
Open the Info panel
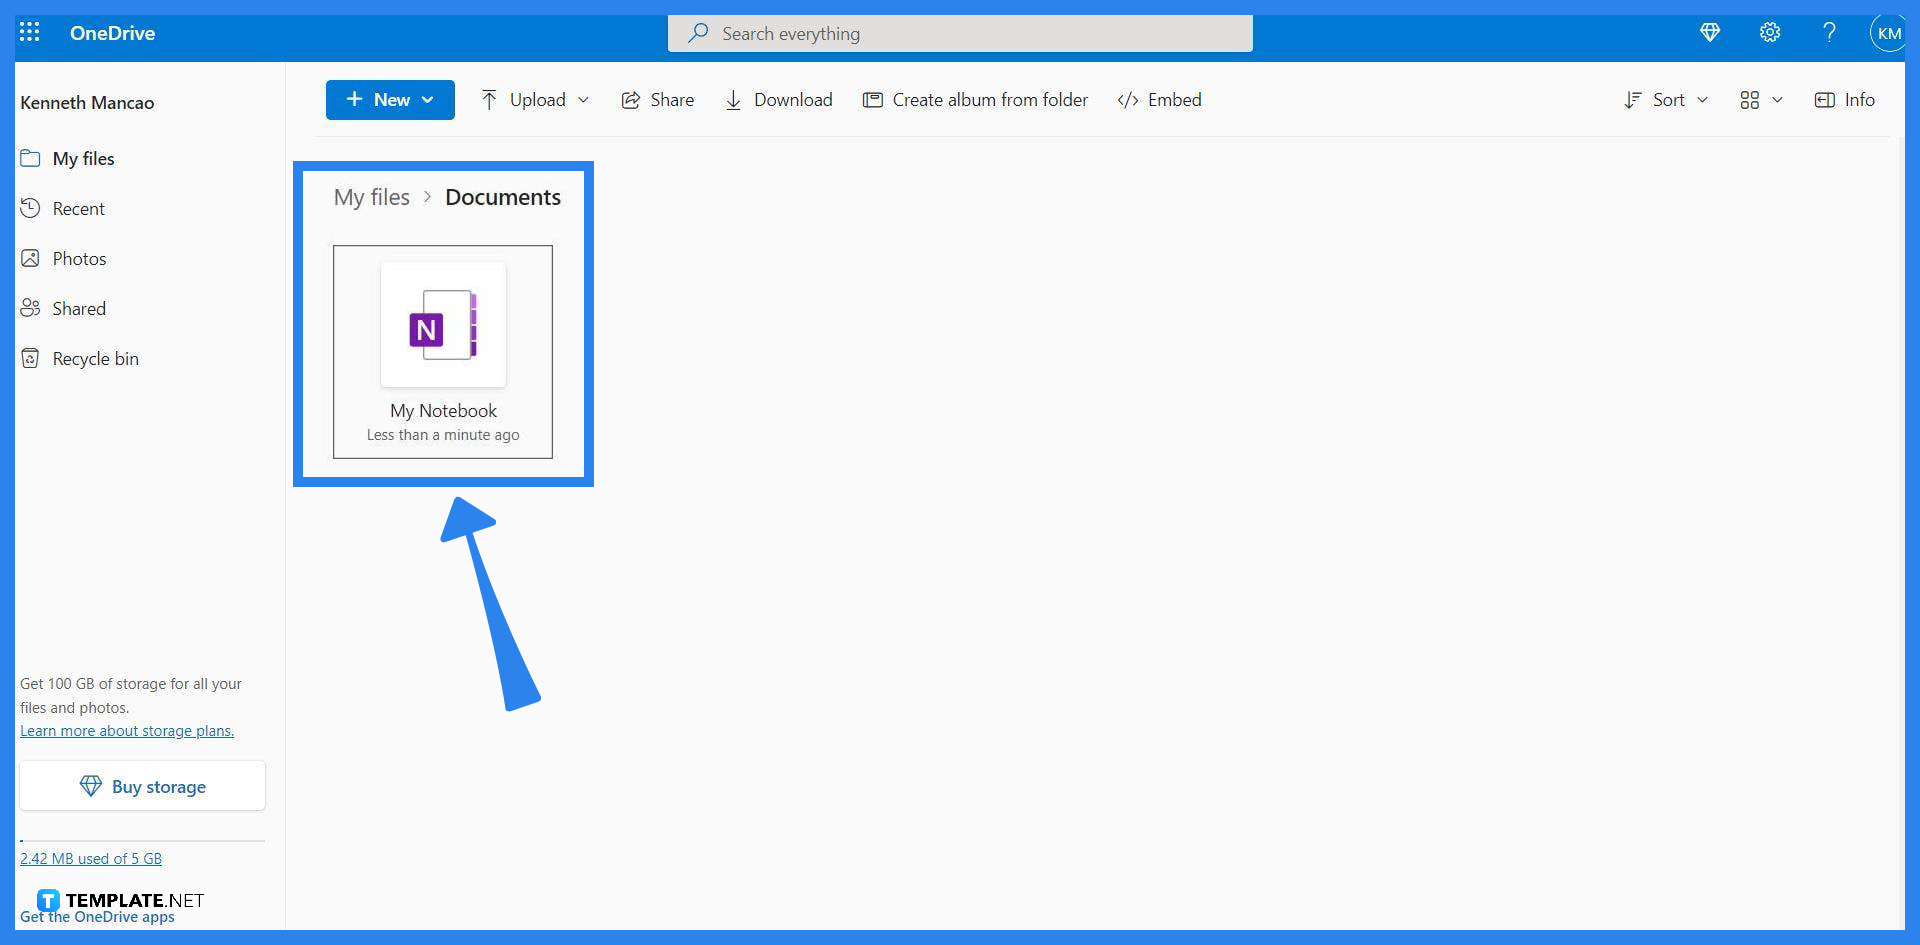point(1844,99)
